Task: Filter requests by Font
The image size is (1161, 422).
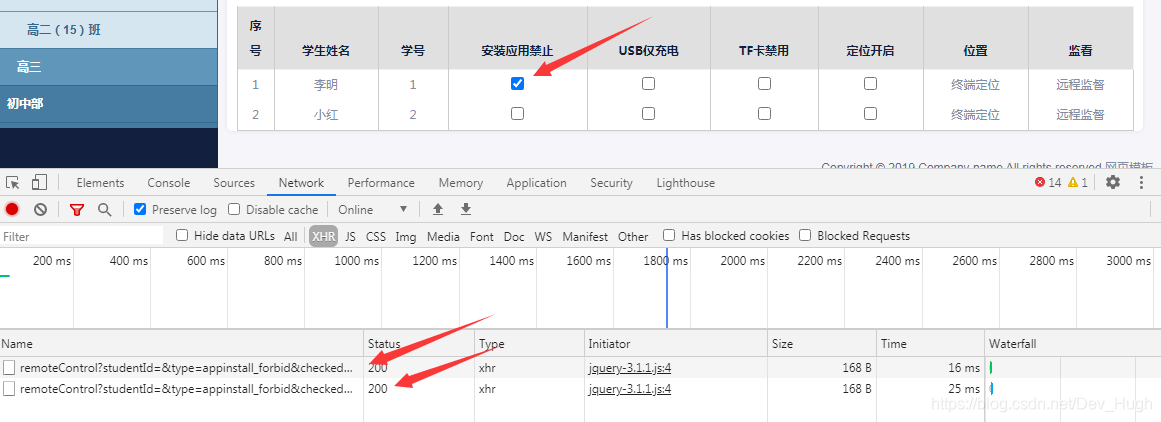Action: (x=481, y=237)
